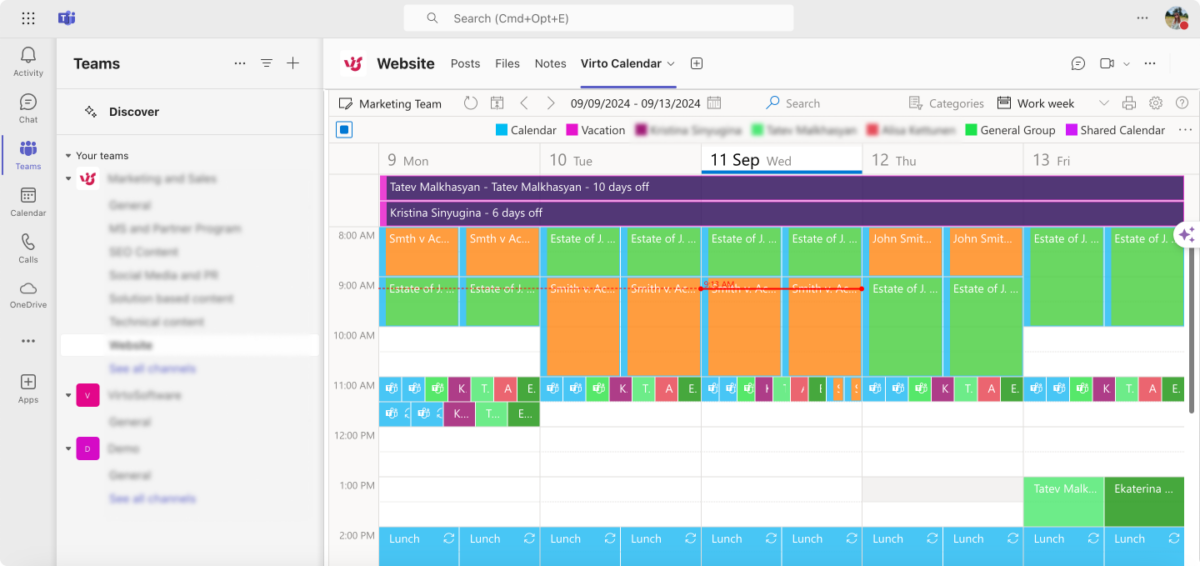Open Virto calendar settings gear
The height and width of the screenshot is (566, 1200).
pyautogui.click(x=1156, y=103)
